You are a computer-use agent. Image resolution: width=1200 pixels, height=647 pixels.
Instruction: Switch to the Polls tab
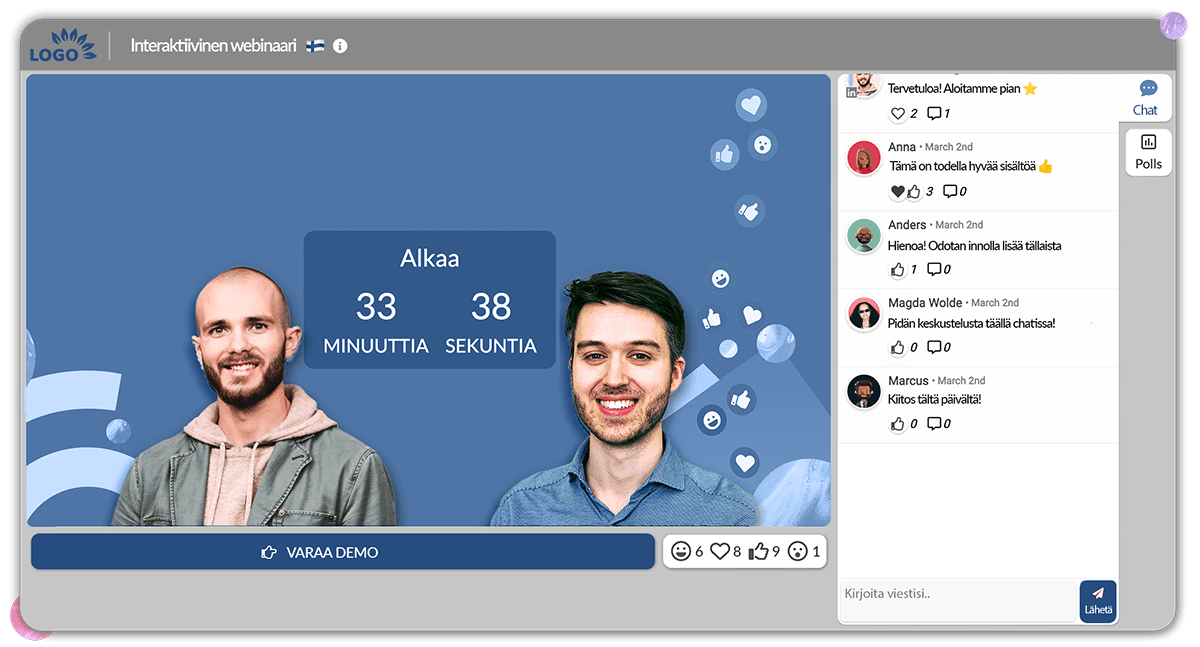[x=1148, y=152]
